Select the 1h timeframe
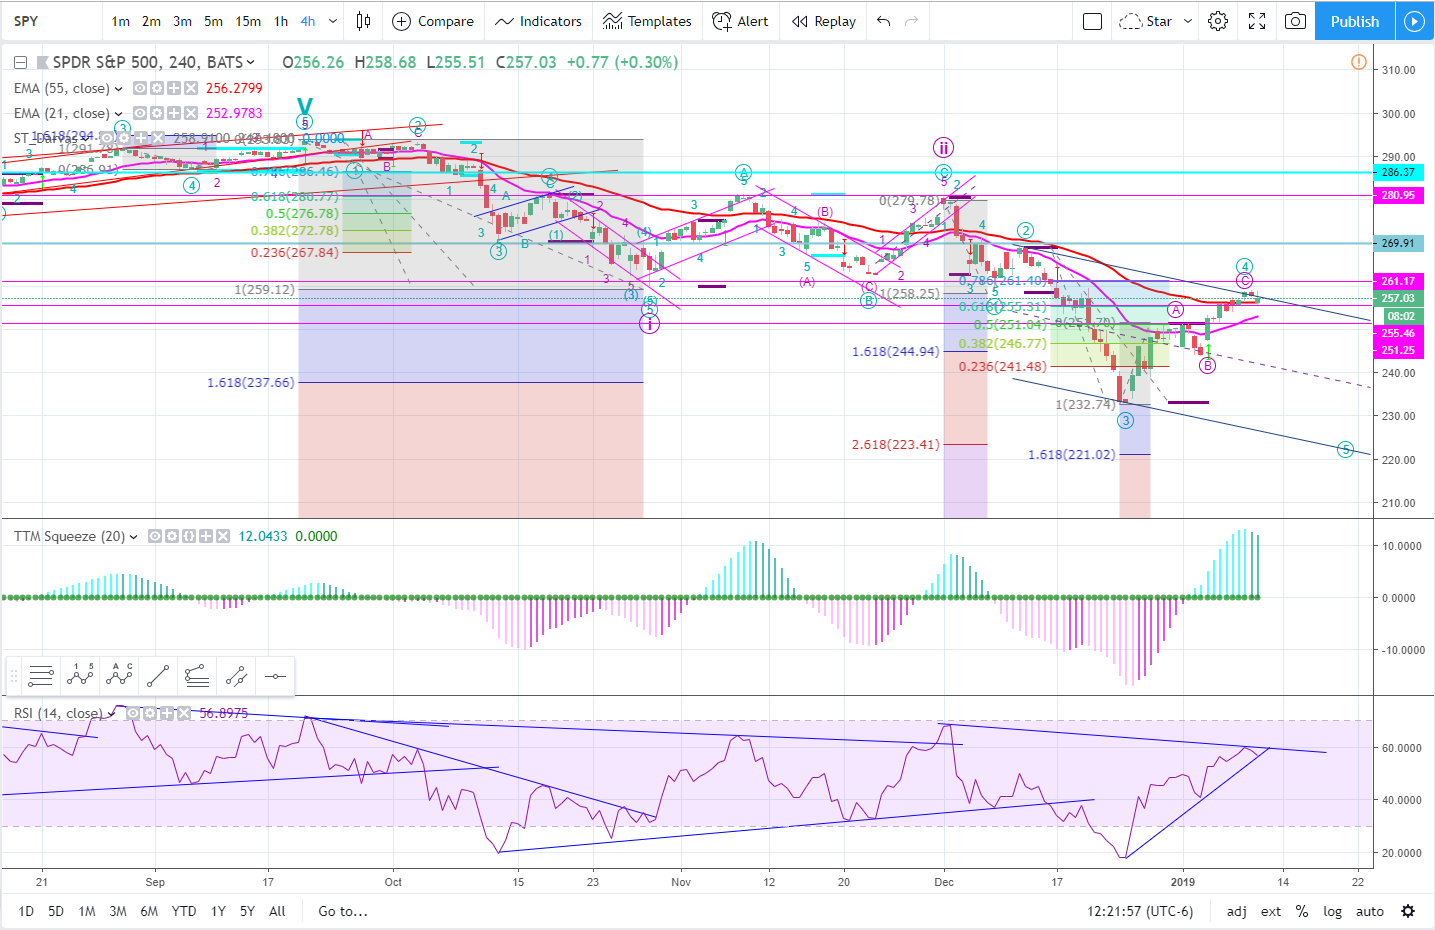 281,21
